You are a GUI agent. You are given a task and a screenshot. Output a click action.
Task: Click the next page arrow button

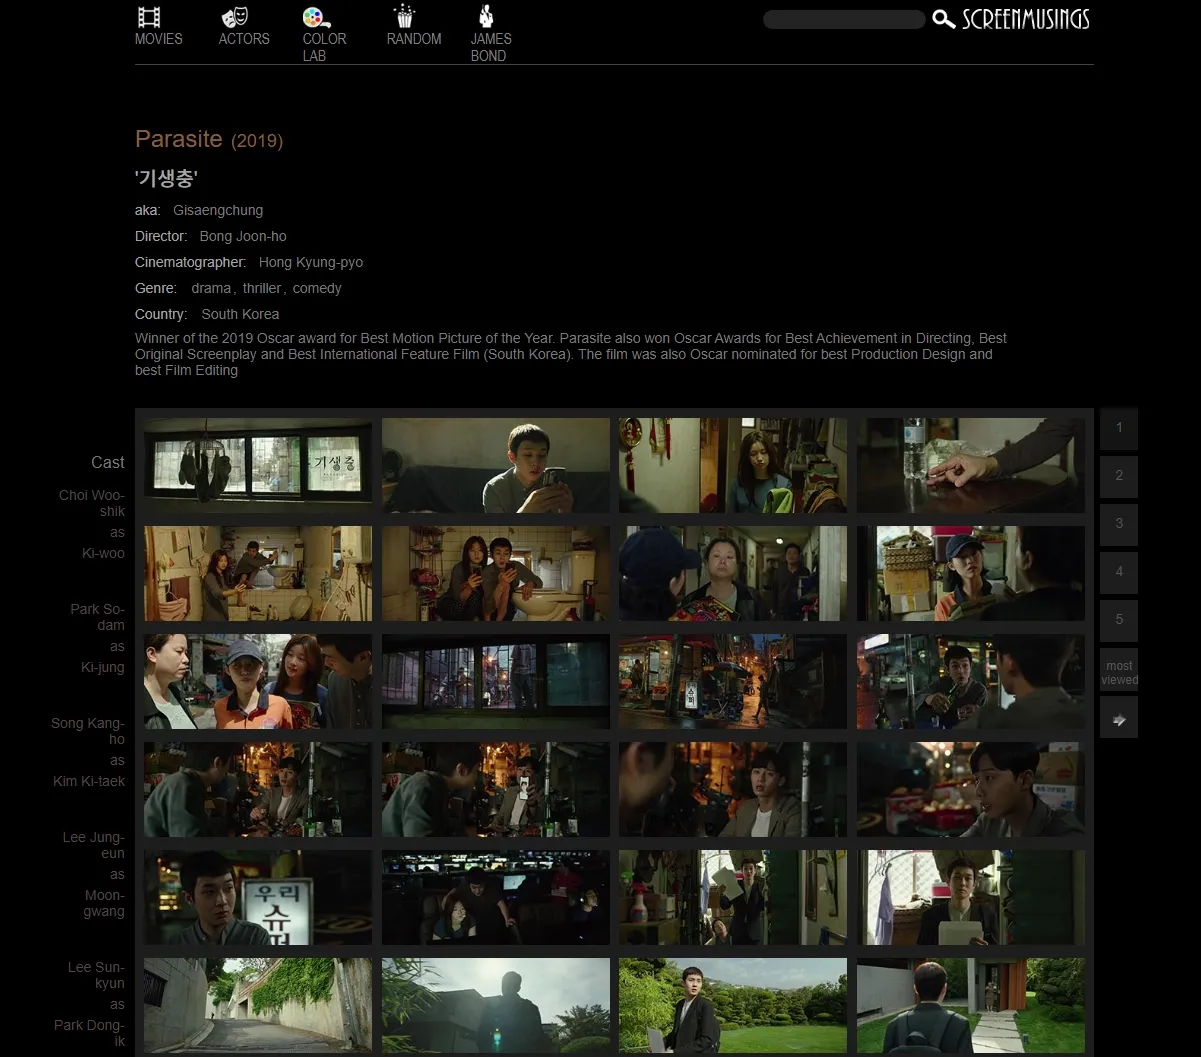click(1119, 719)
